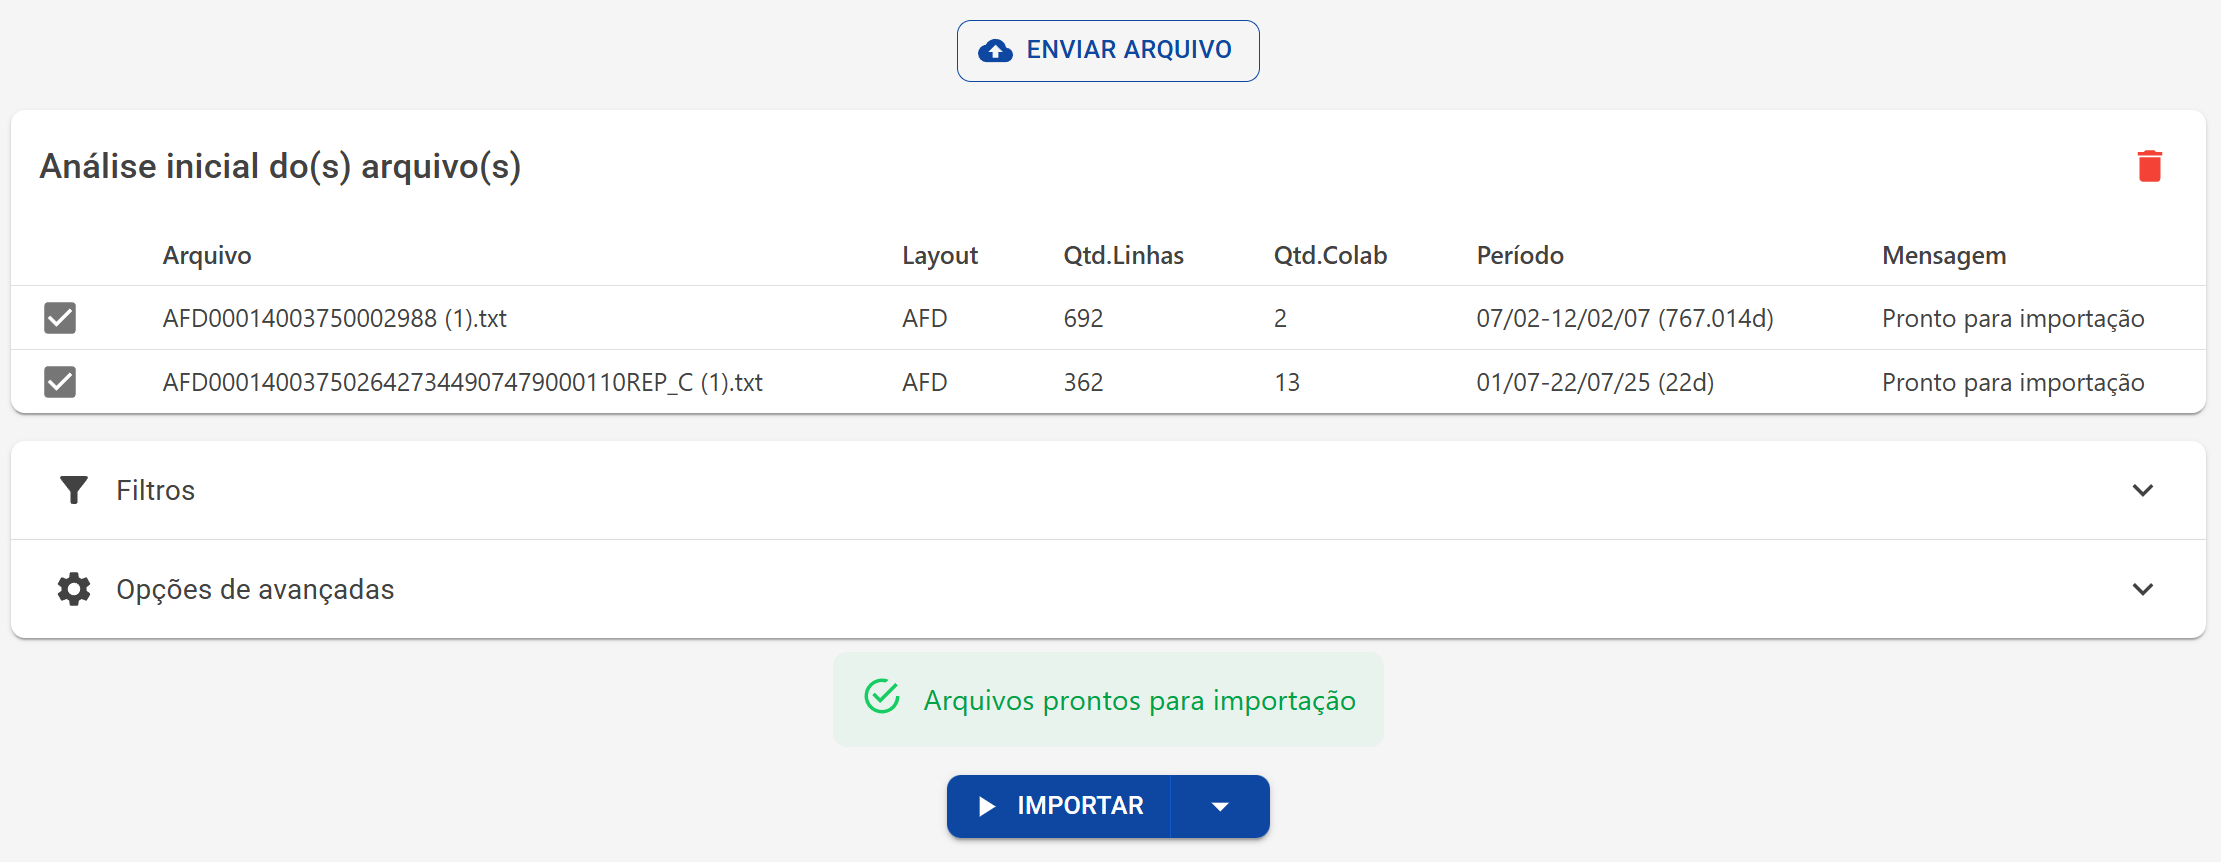Image resolution: width=2221 pixels, height=862 pixels.
Task: Click the play icon on Importar
Action: pos(987,806)
